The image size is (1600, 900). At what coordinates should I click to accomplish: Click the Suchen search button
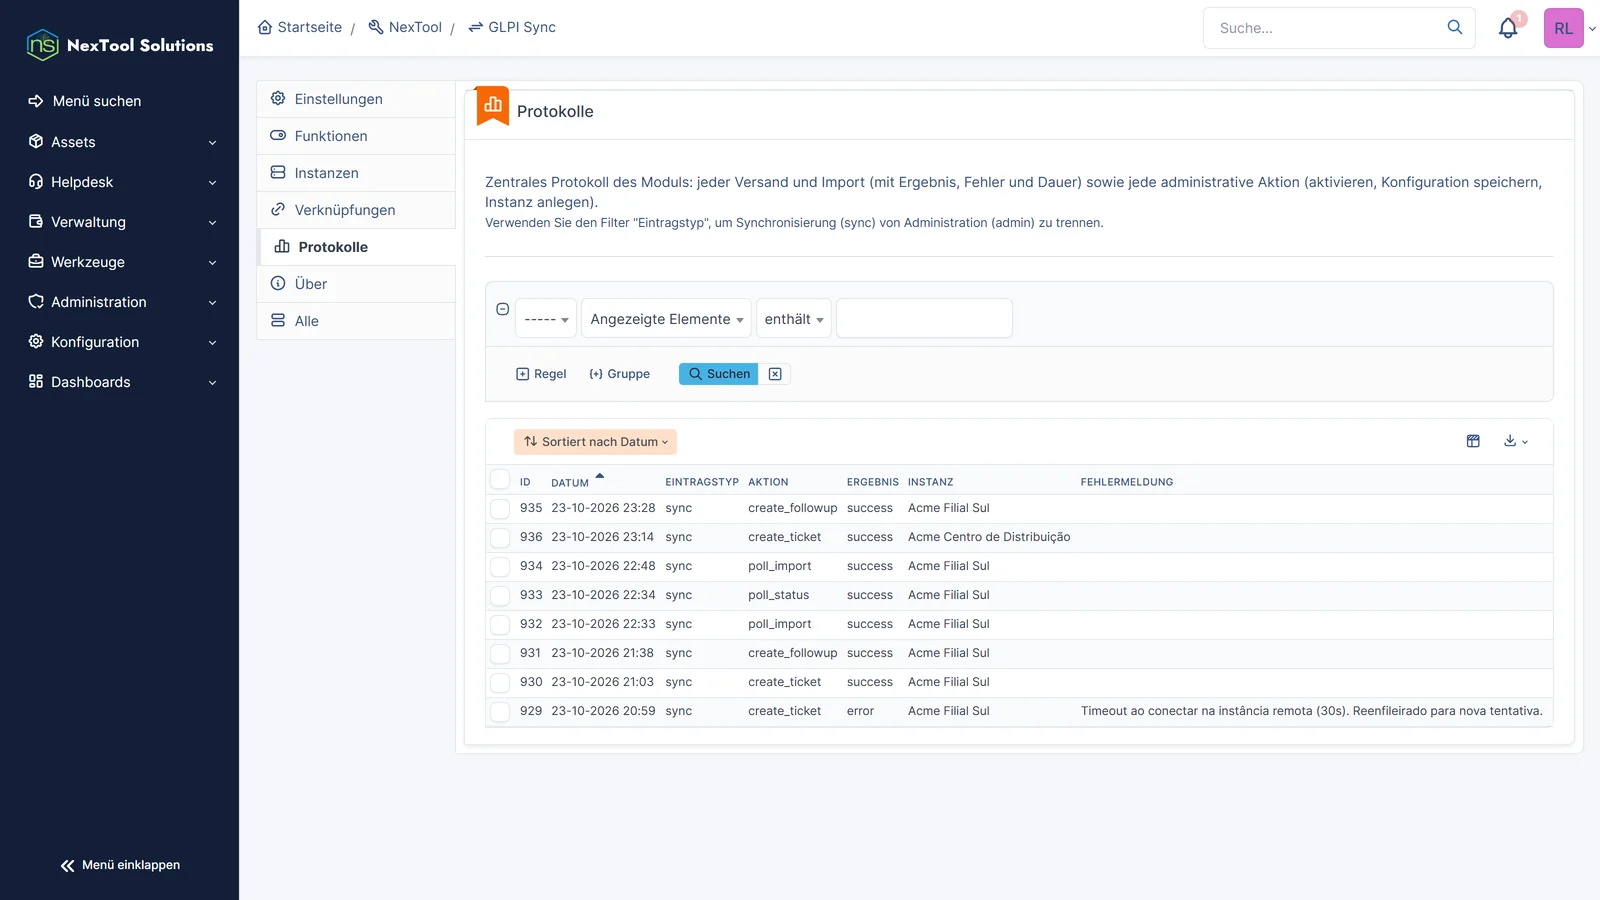pos(719,374)
